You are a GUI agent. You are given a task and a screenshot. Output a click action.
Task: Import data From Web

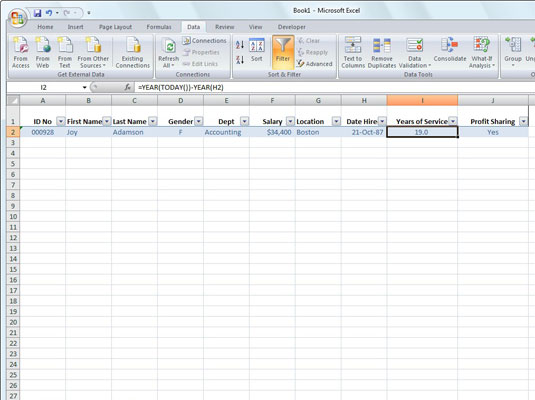43,53
